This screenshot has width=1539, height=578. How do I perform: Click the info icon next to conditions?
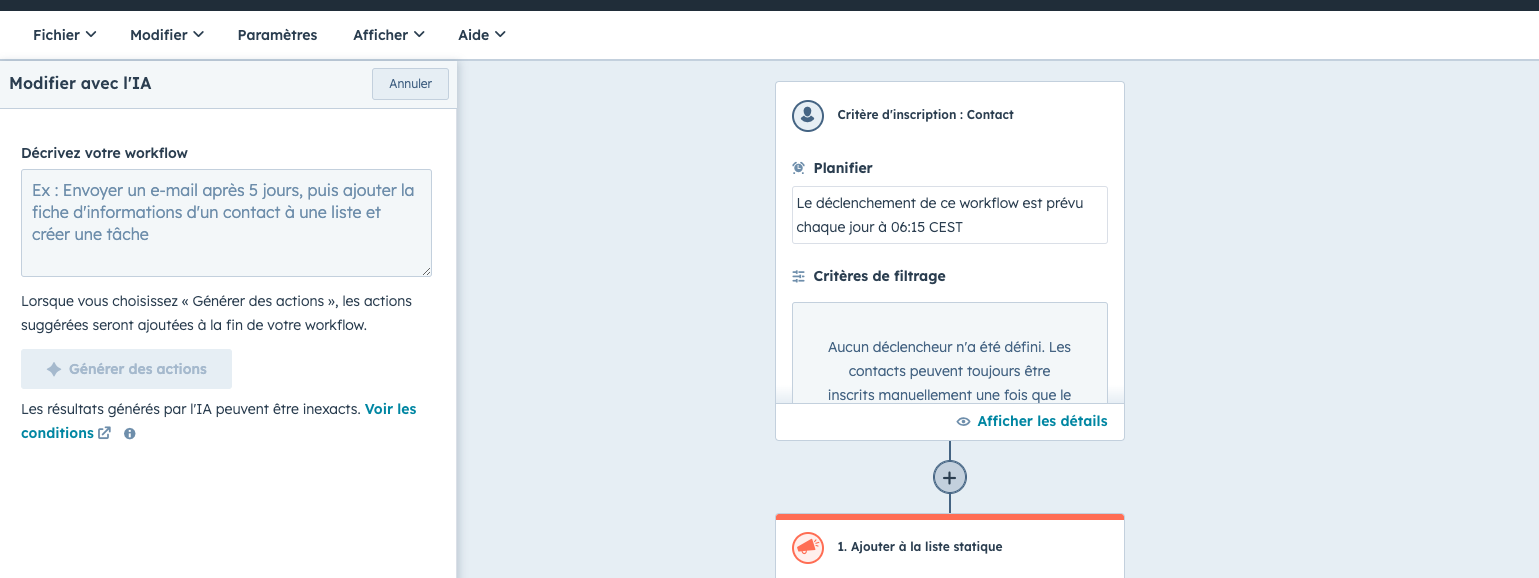130,434
